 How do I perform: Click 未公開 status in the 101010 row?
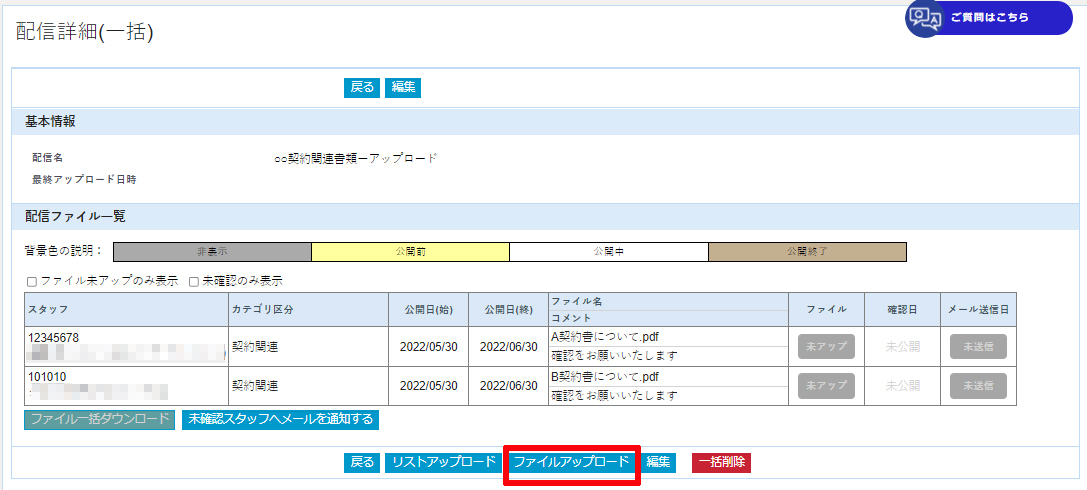point(903,386)
